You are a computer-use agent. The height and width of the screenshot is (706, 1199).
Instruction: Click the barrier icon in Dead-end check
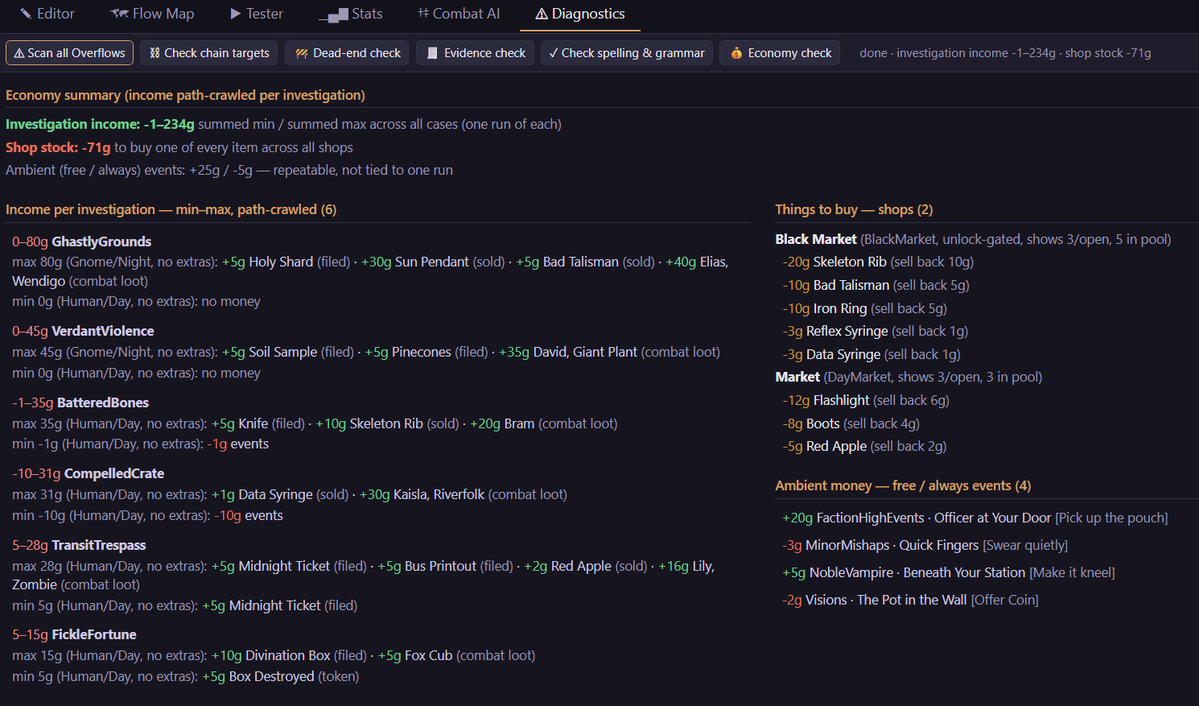pyautogui.click(x=301, y=54)
